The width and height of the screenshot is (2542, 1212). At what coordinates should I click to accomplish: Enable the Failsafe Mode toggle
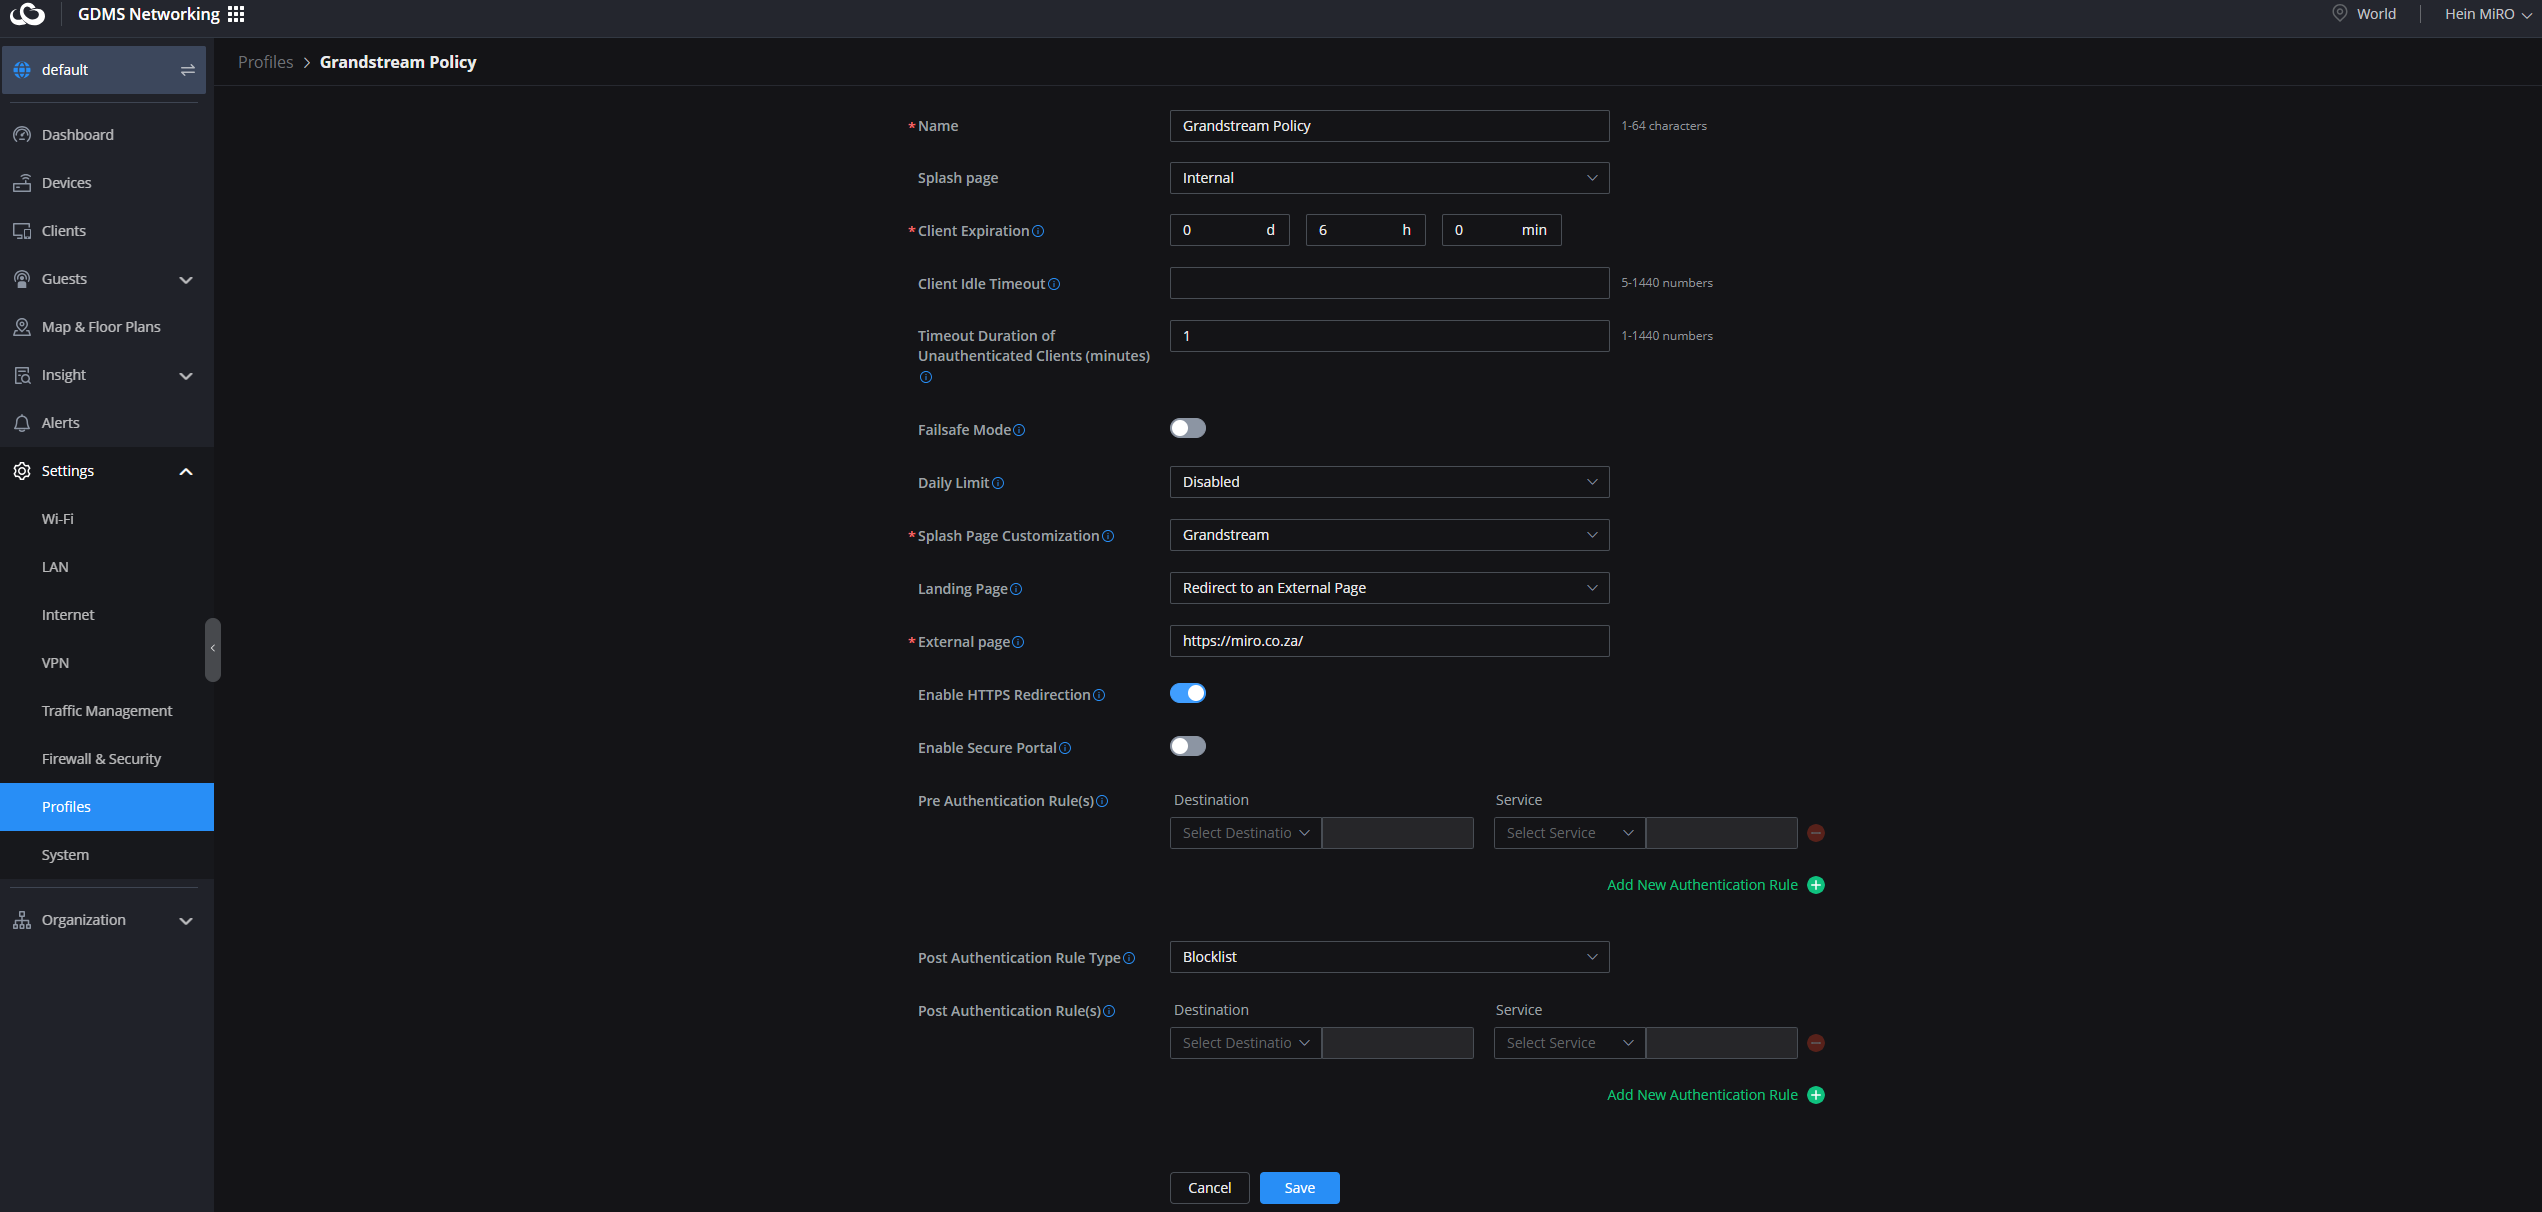click(x=1187, y=429)
